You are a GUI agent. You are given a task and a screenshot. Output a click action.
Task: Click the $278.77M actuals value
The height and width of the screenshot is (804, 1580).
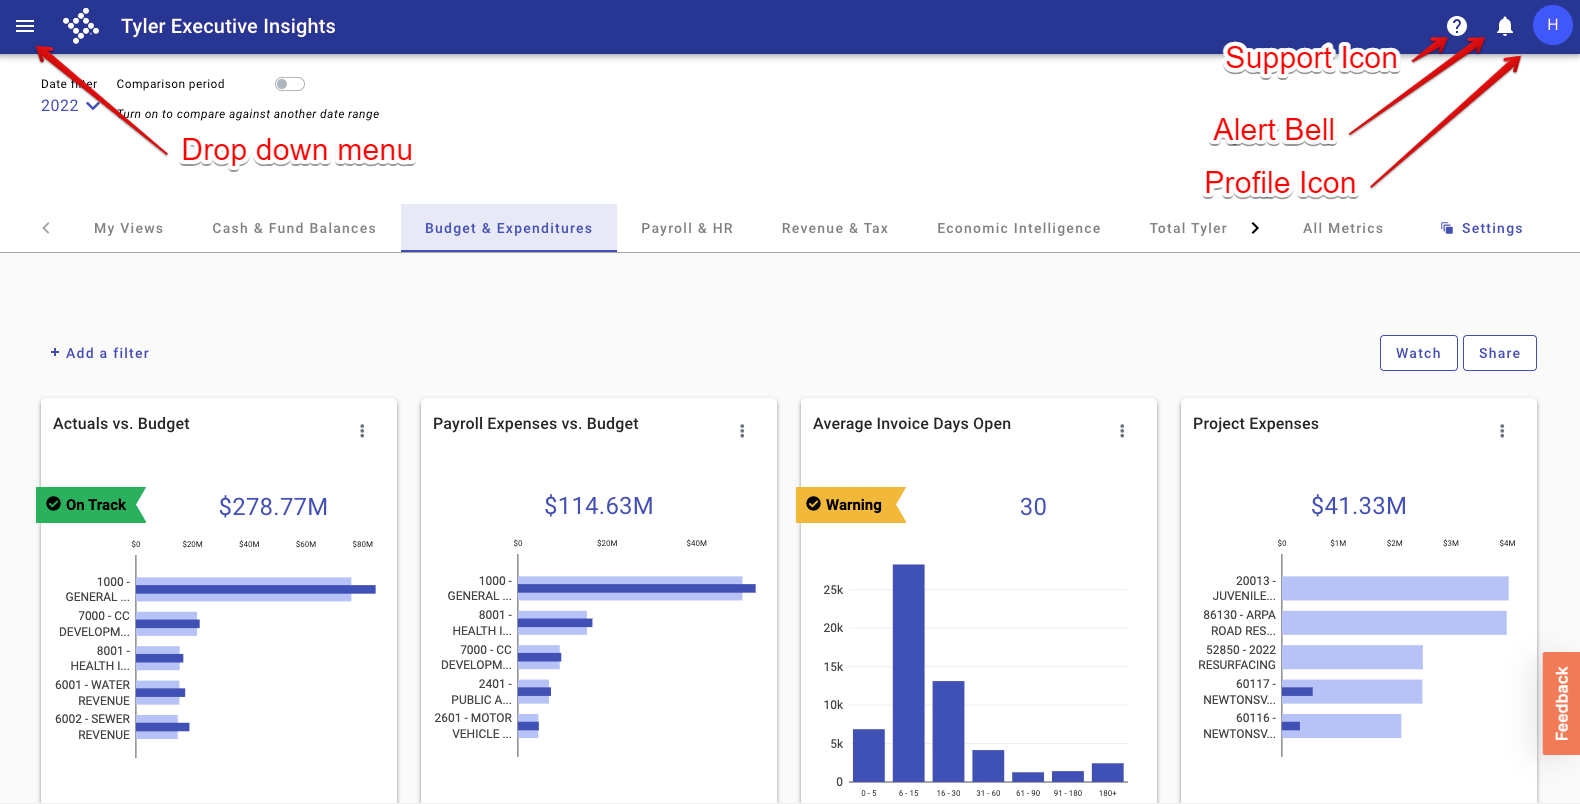click(273, 507)
